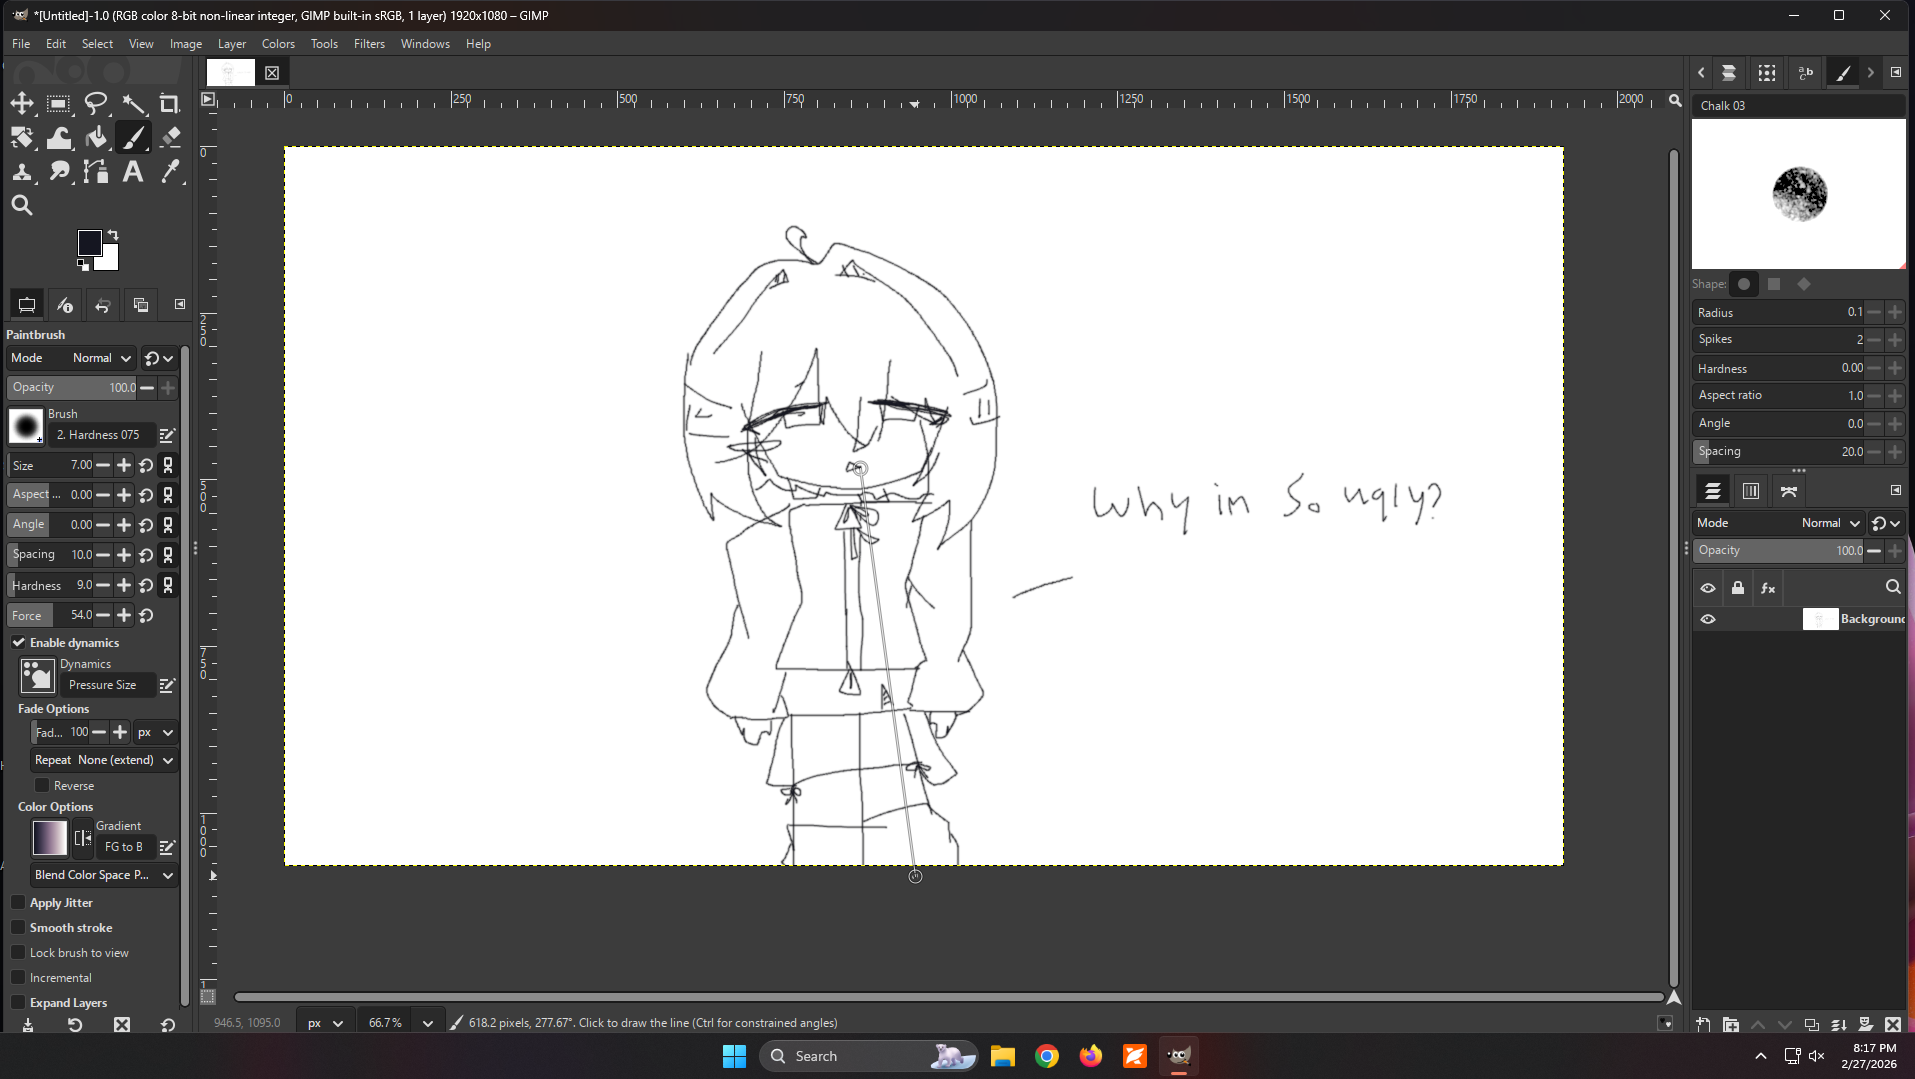Viewport: 1915px width, 1079px height.
Task: Hide the Background layer with eye icon
Action: (1708, 619)
